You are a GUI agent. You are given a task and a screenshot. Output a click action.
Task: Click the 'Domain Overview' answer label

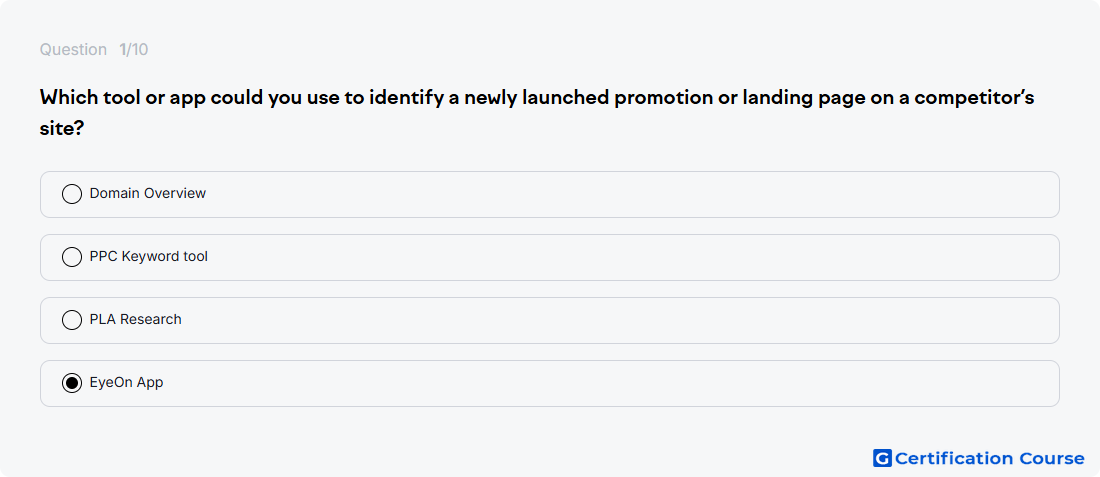[x=147, y=193]
